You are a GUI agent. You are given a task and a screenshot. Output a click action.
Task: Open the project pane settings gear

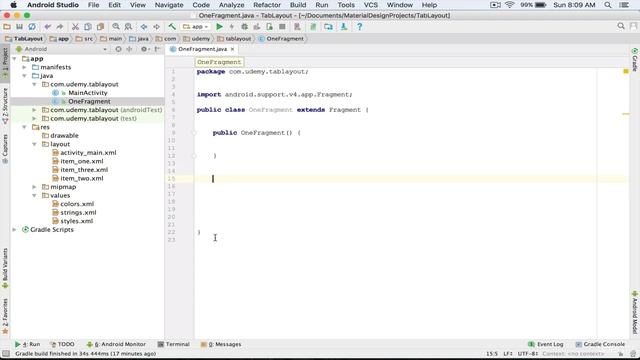(144, 49)
